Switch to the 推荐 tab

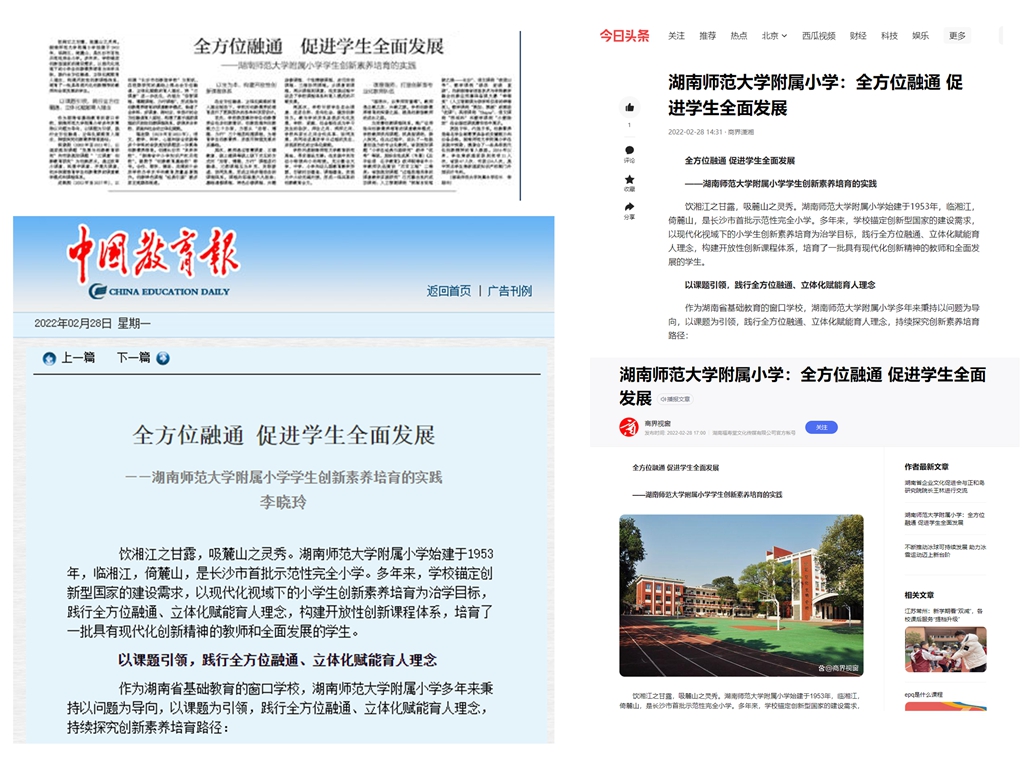pyautogui.click(x=708, y=36)
